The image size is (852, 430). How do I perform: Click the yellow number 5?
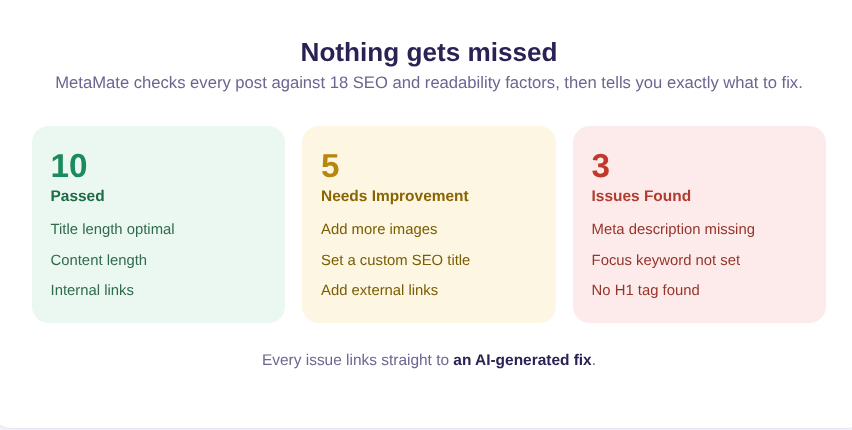(x=330, y=166)
